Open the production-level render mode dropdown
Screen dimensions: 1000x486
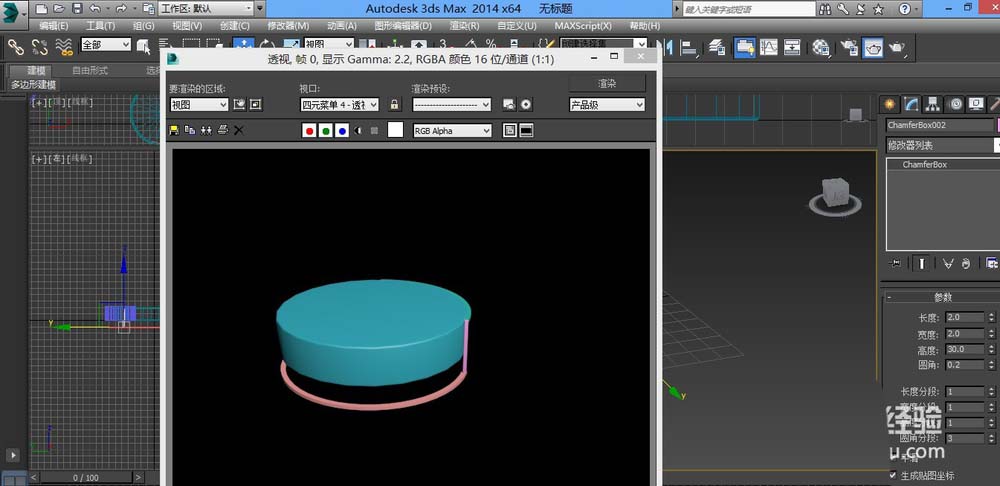click(x=607, y=105)
